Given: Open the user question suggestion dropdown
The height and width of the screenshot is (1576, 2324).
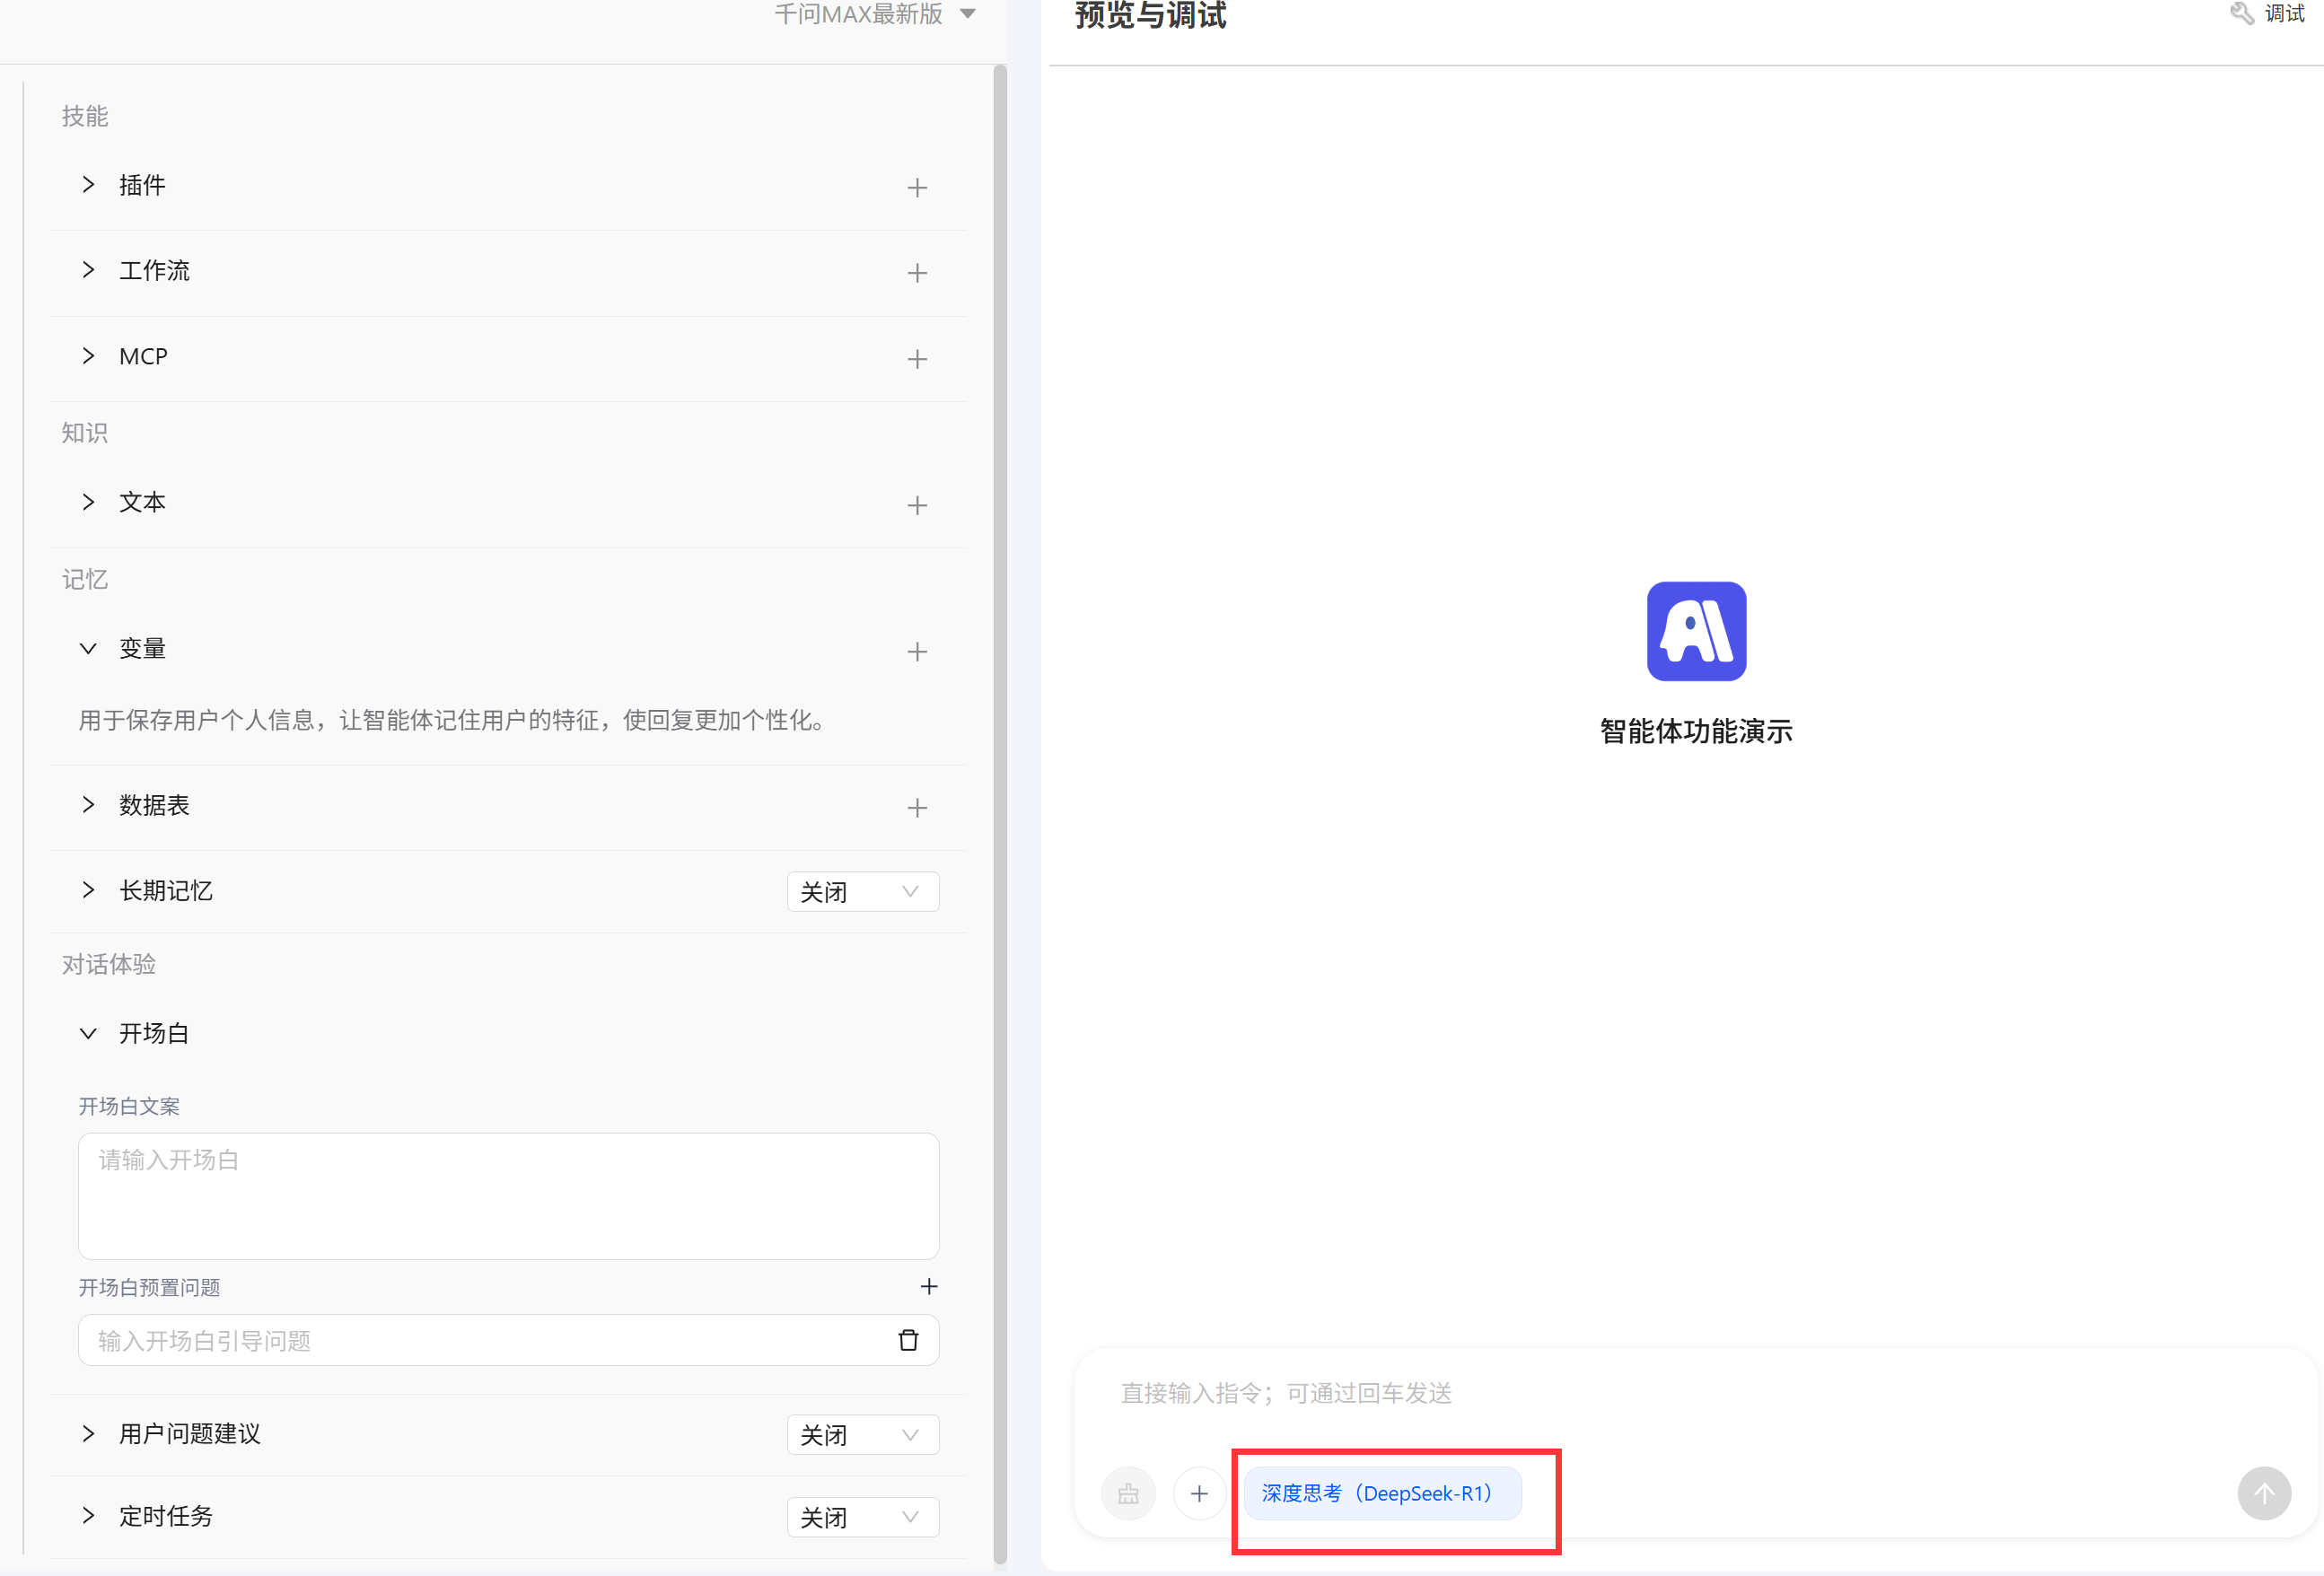Looking at the screenshot, I should click(862, 1435).
